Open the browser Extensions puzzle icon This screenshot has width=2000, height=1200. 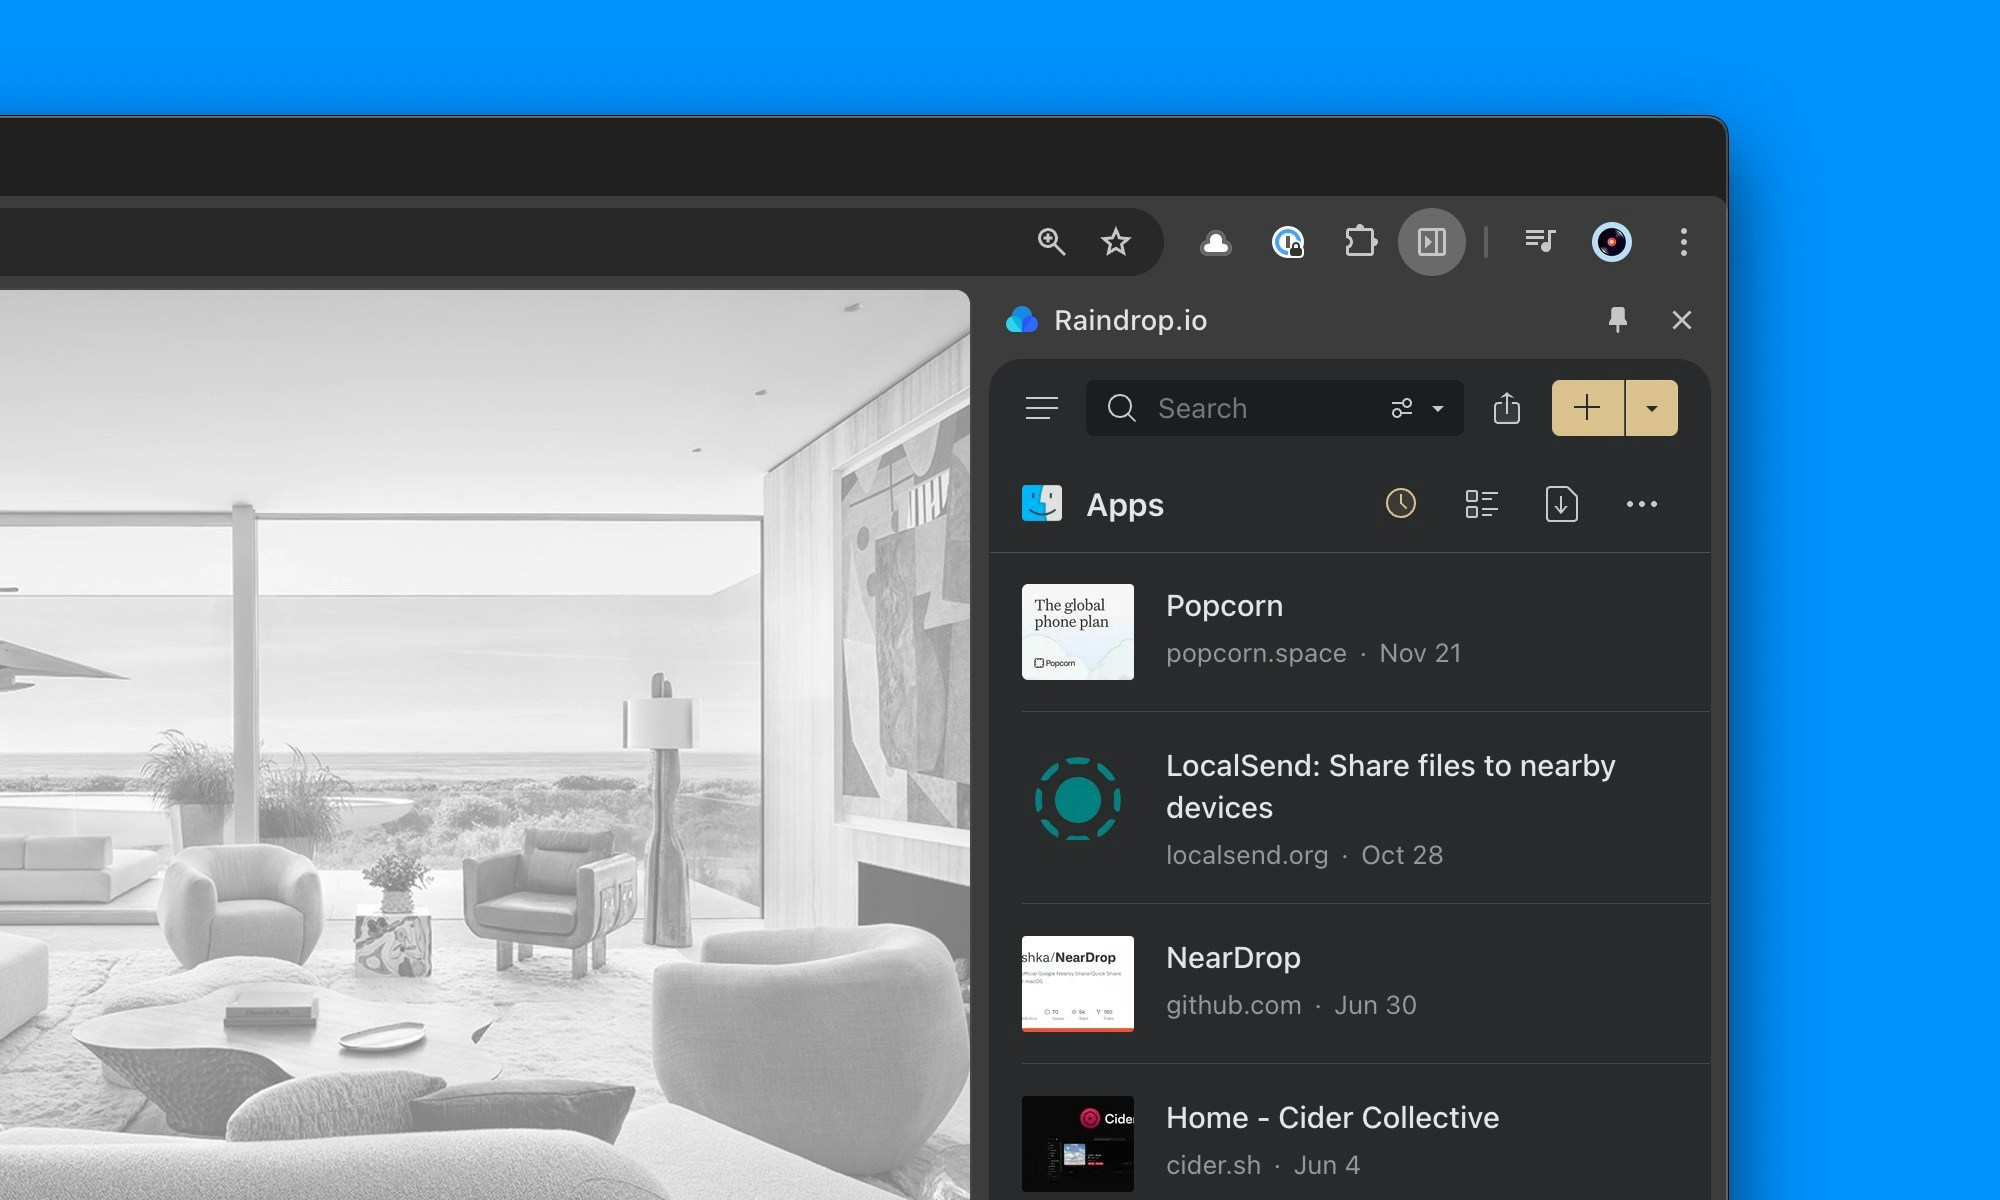tap(1360, 242)
